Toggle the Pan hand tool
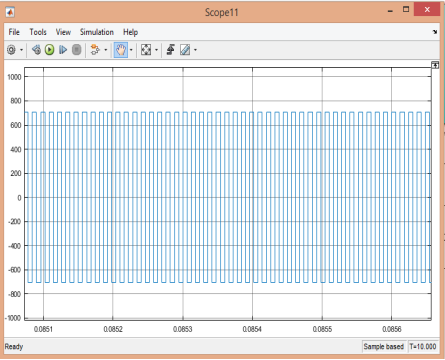Image resolution: width=445 pixels, height=360 pixels. pyautogui.click(x=120, y=50)
